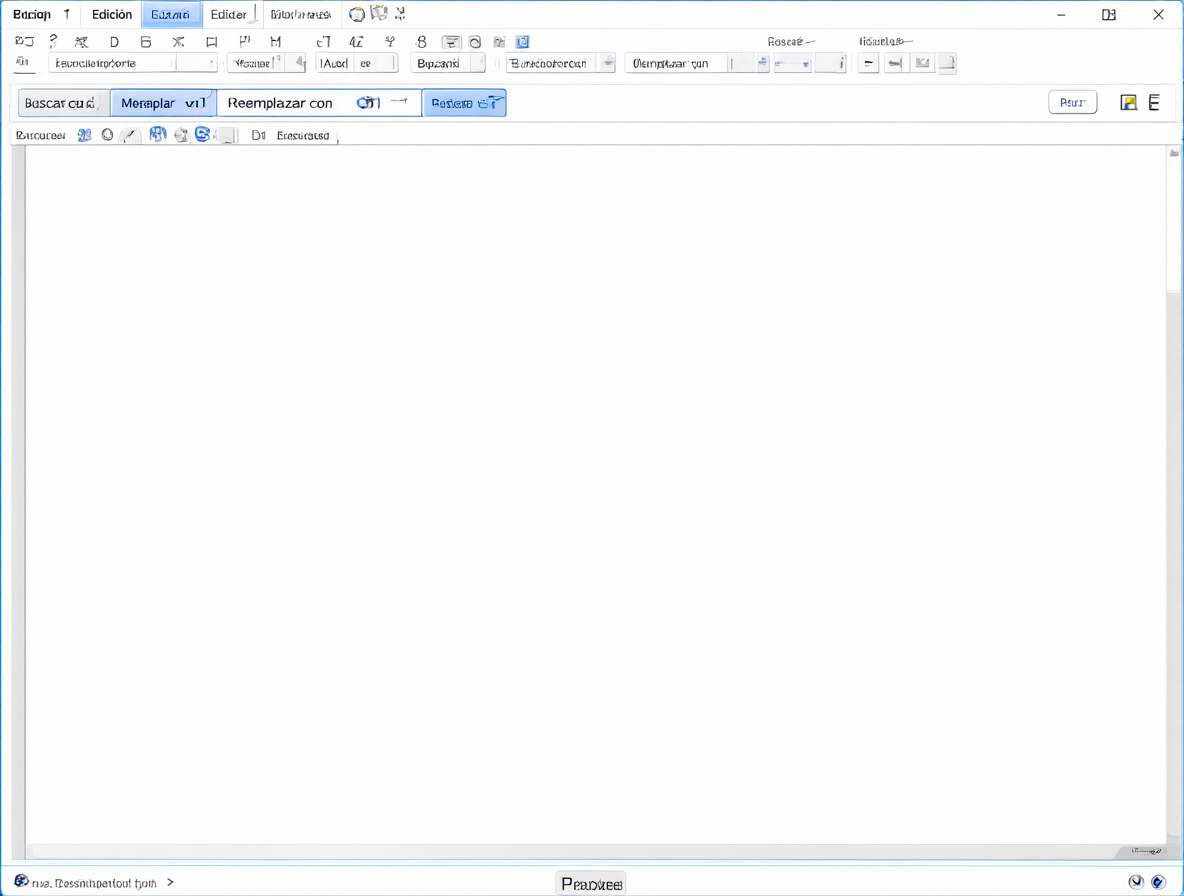Click the Erasuraso label in third toolbar

click(303, 136)
